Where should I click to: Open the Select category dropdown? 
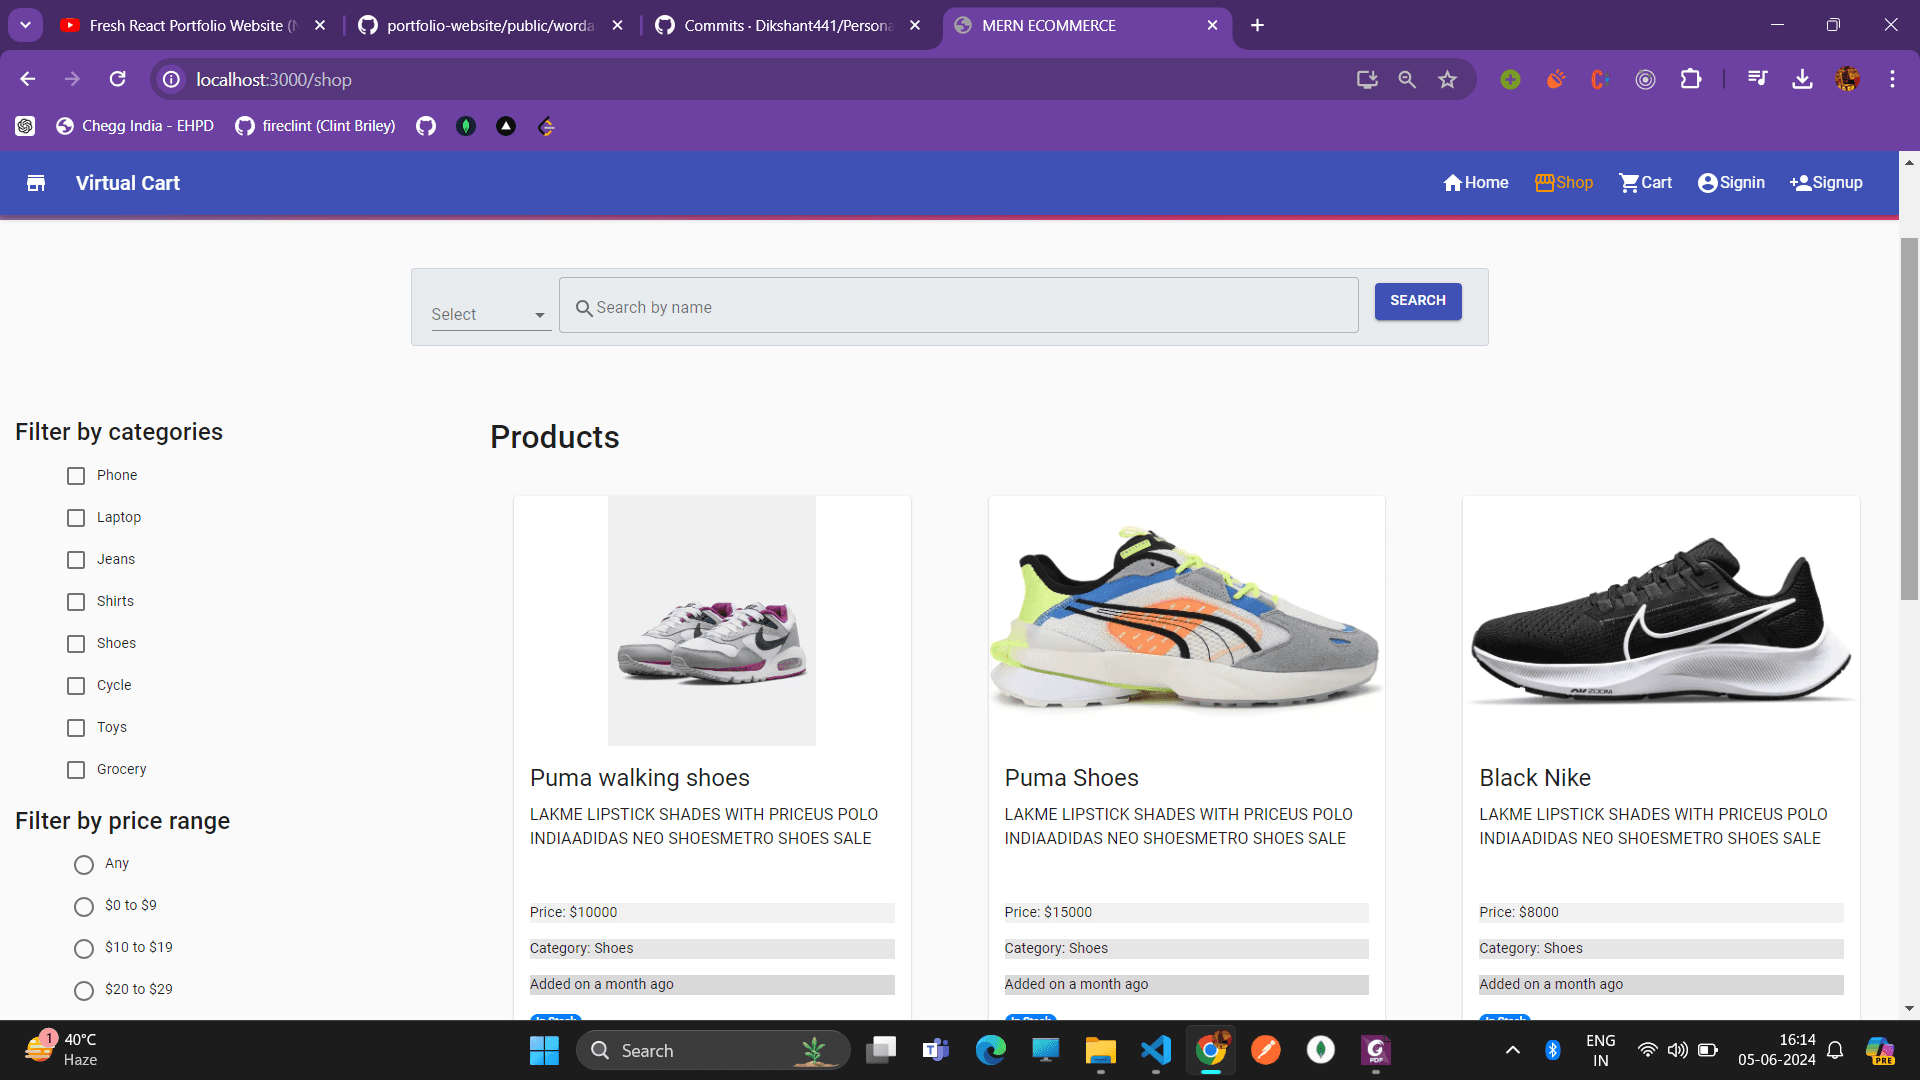(x=489, y=313)
